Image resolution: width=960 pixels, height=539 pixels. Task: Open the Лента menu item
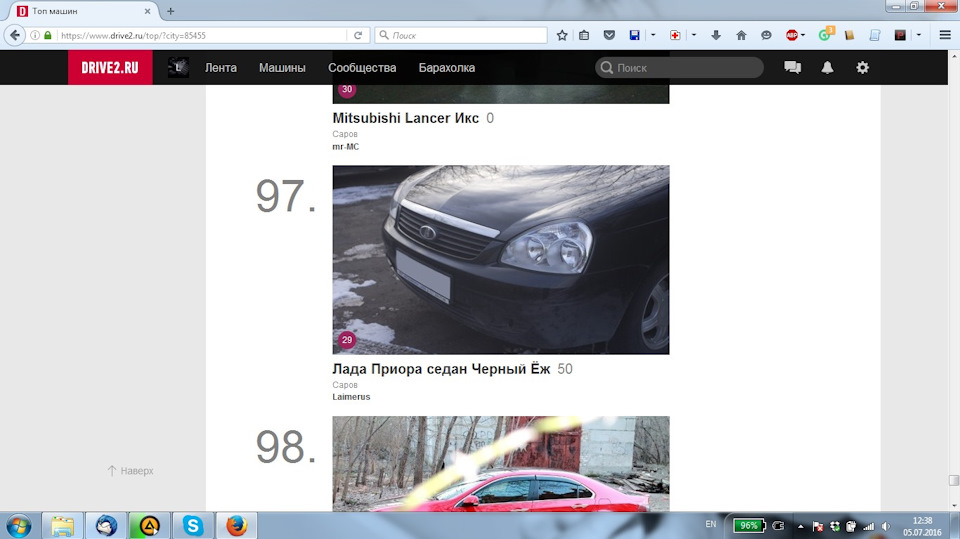tap(220, 68)
